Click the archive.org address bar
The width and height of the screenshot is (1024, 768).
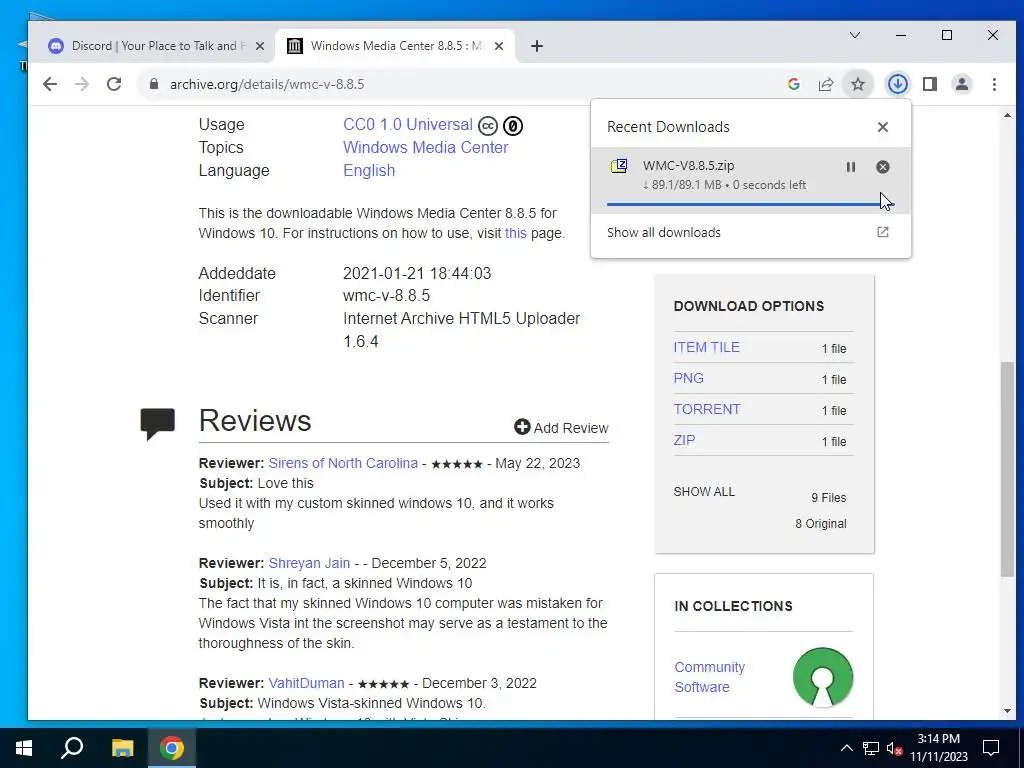click(x=457, y=84)
